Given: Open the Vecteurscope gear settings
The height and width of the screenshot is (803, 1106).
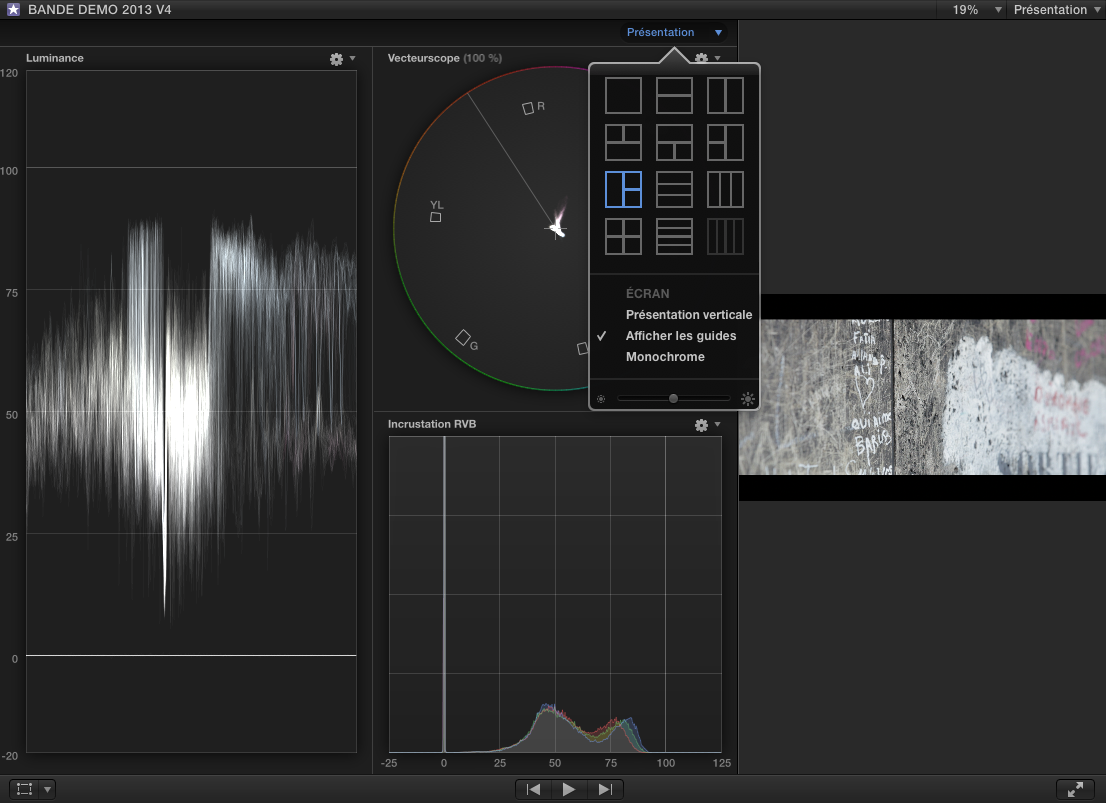Looking at the screenshot, I should coord(701,58).
